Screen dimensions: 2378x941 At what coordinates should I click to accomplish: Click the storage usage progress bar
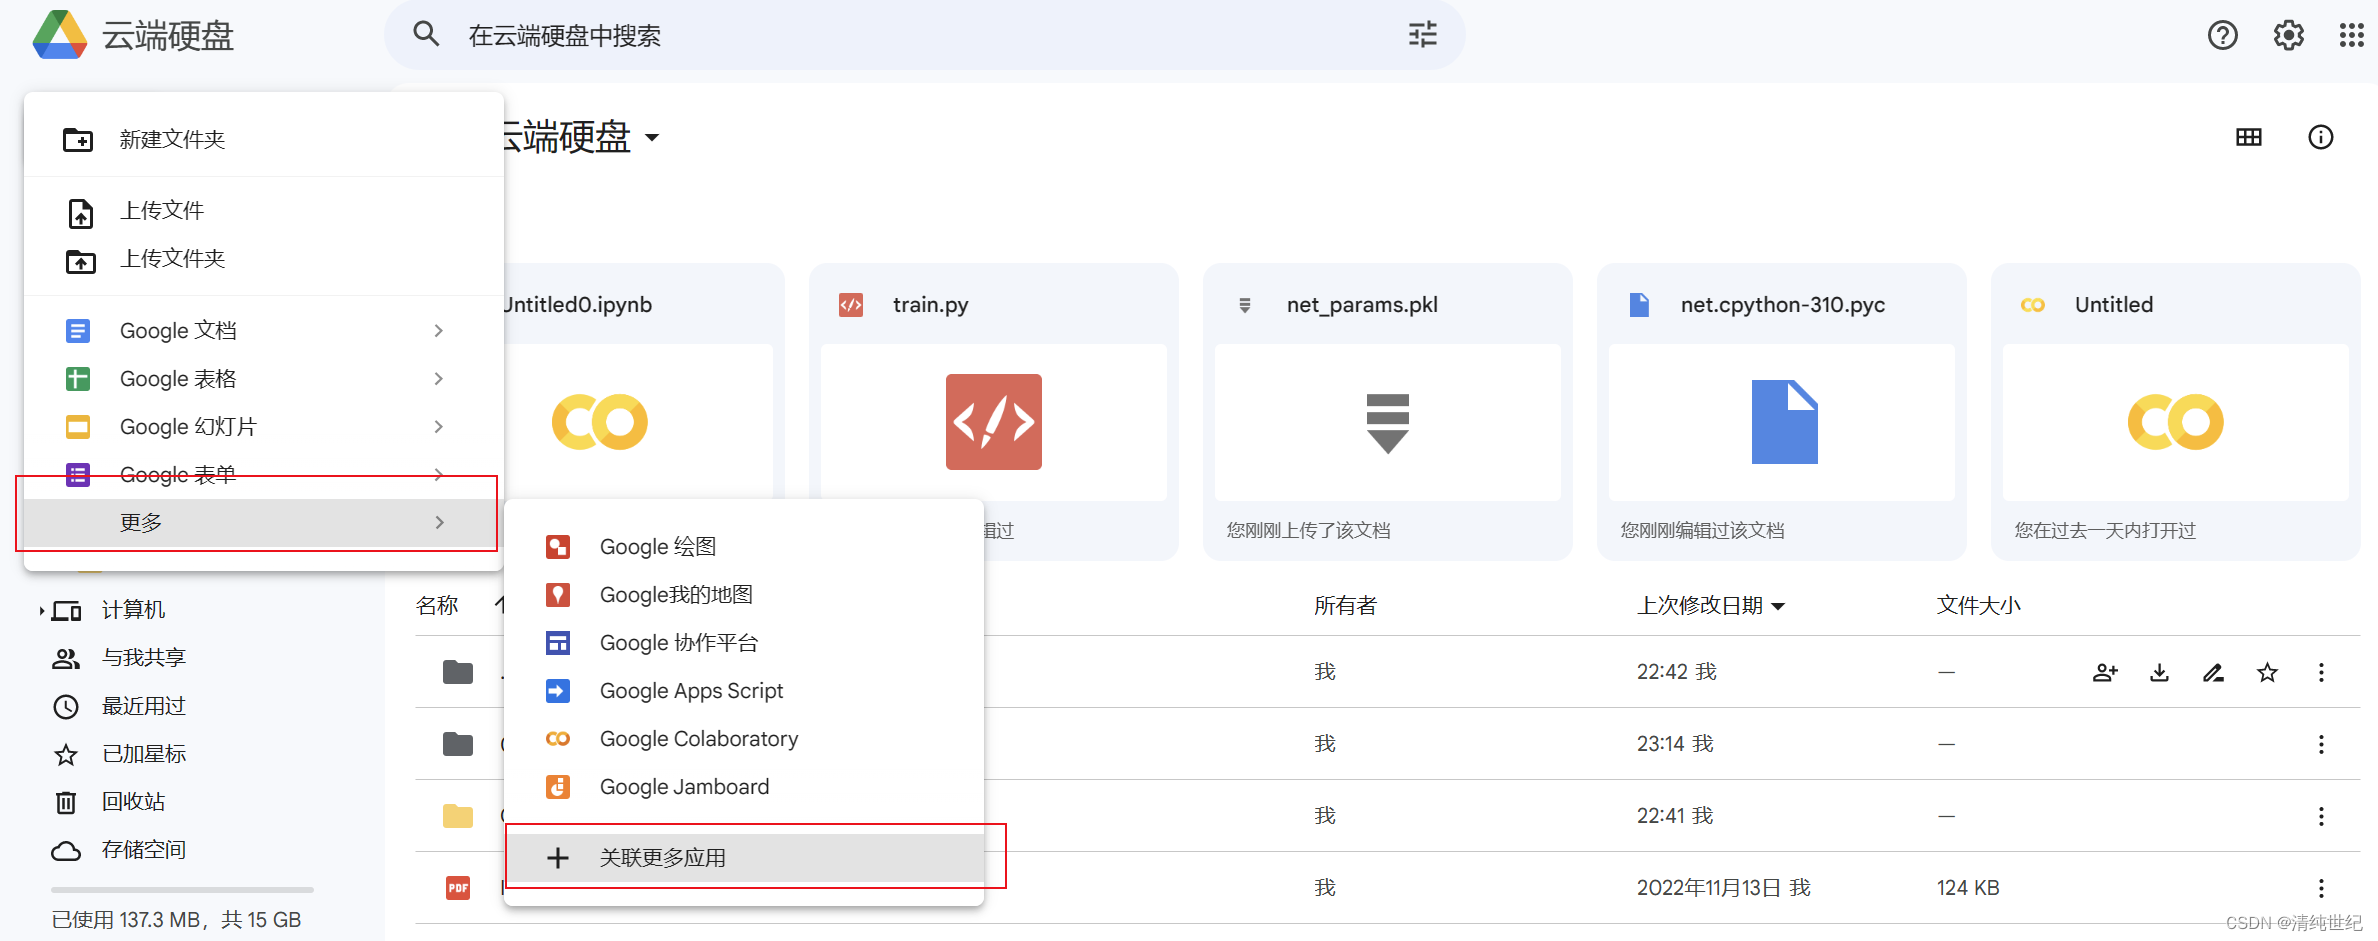pos(182,889)
